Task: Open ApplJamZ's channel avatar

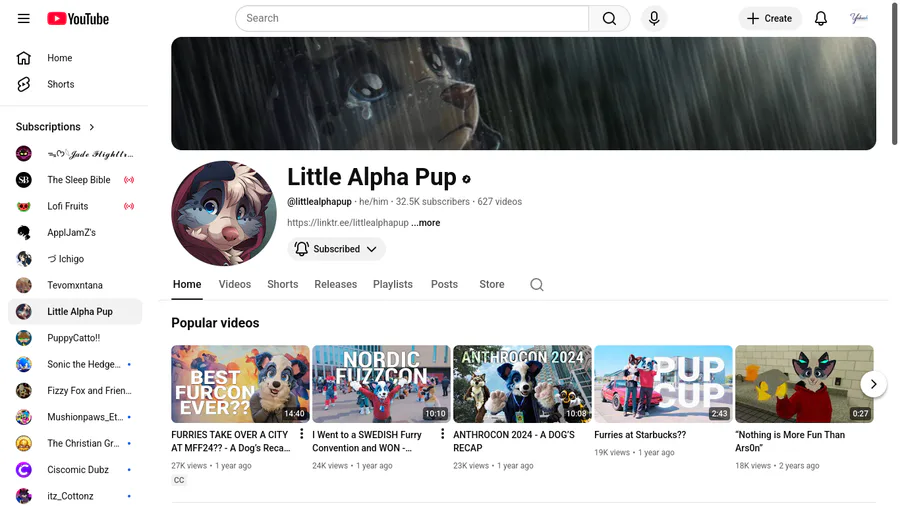Action: click(24, 232)
